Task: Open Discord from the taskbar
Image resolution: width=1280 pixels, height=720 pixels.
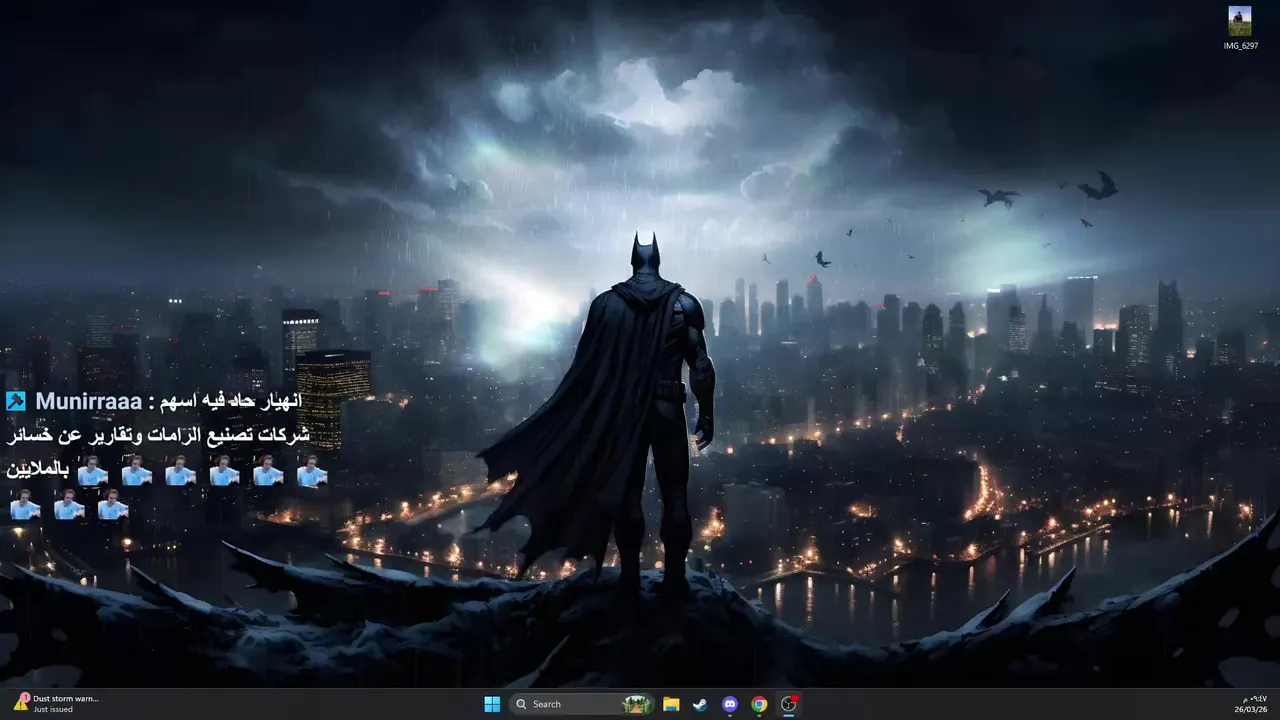Action: [730, 704]
